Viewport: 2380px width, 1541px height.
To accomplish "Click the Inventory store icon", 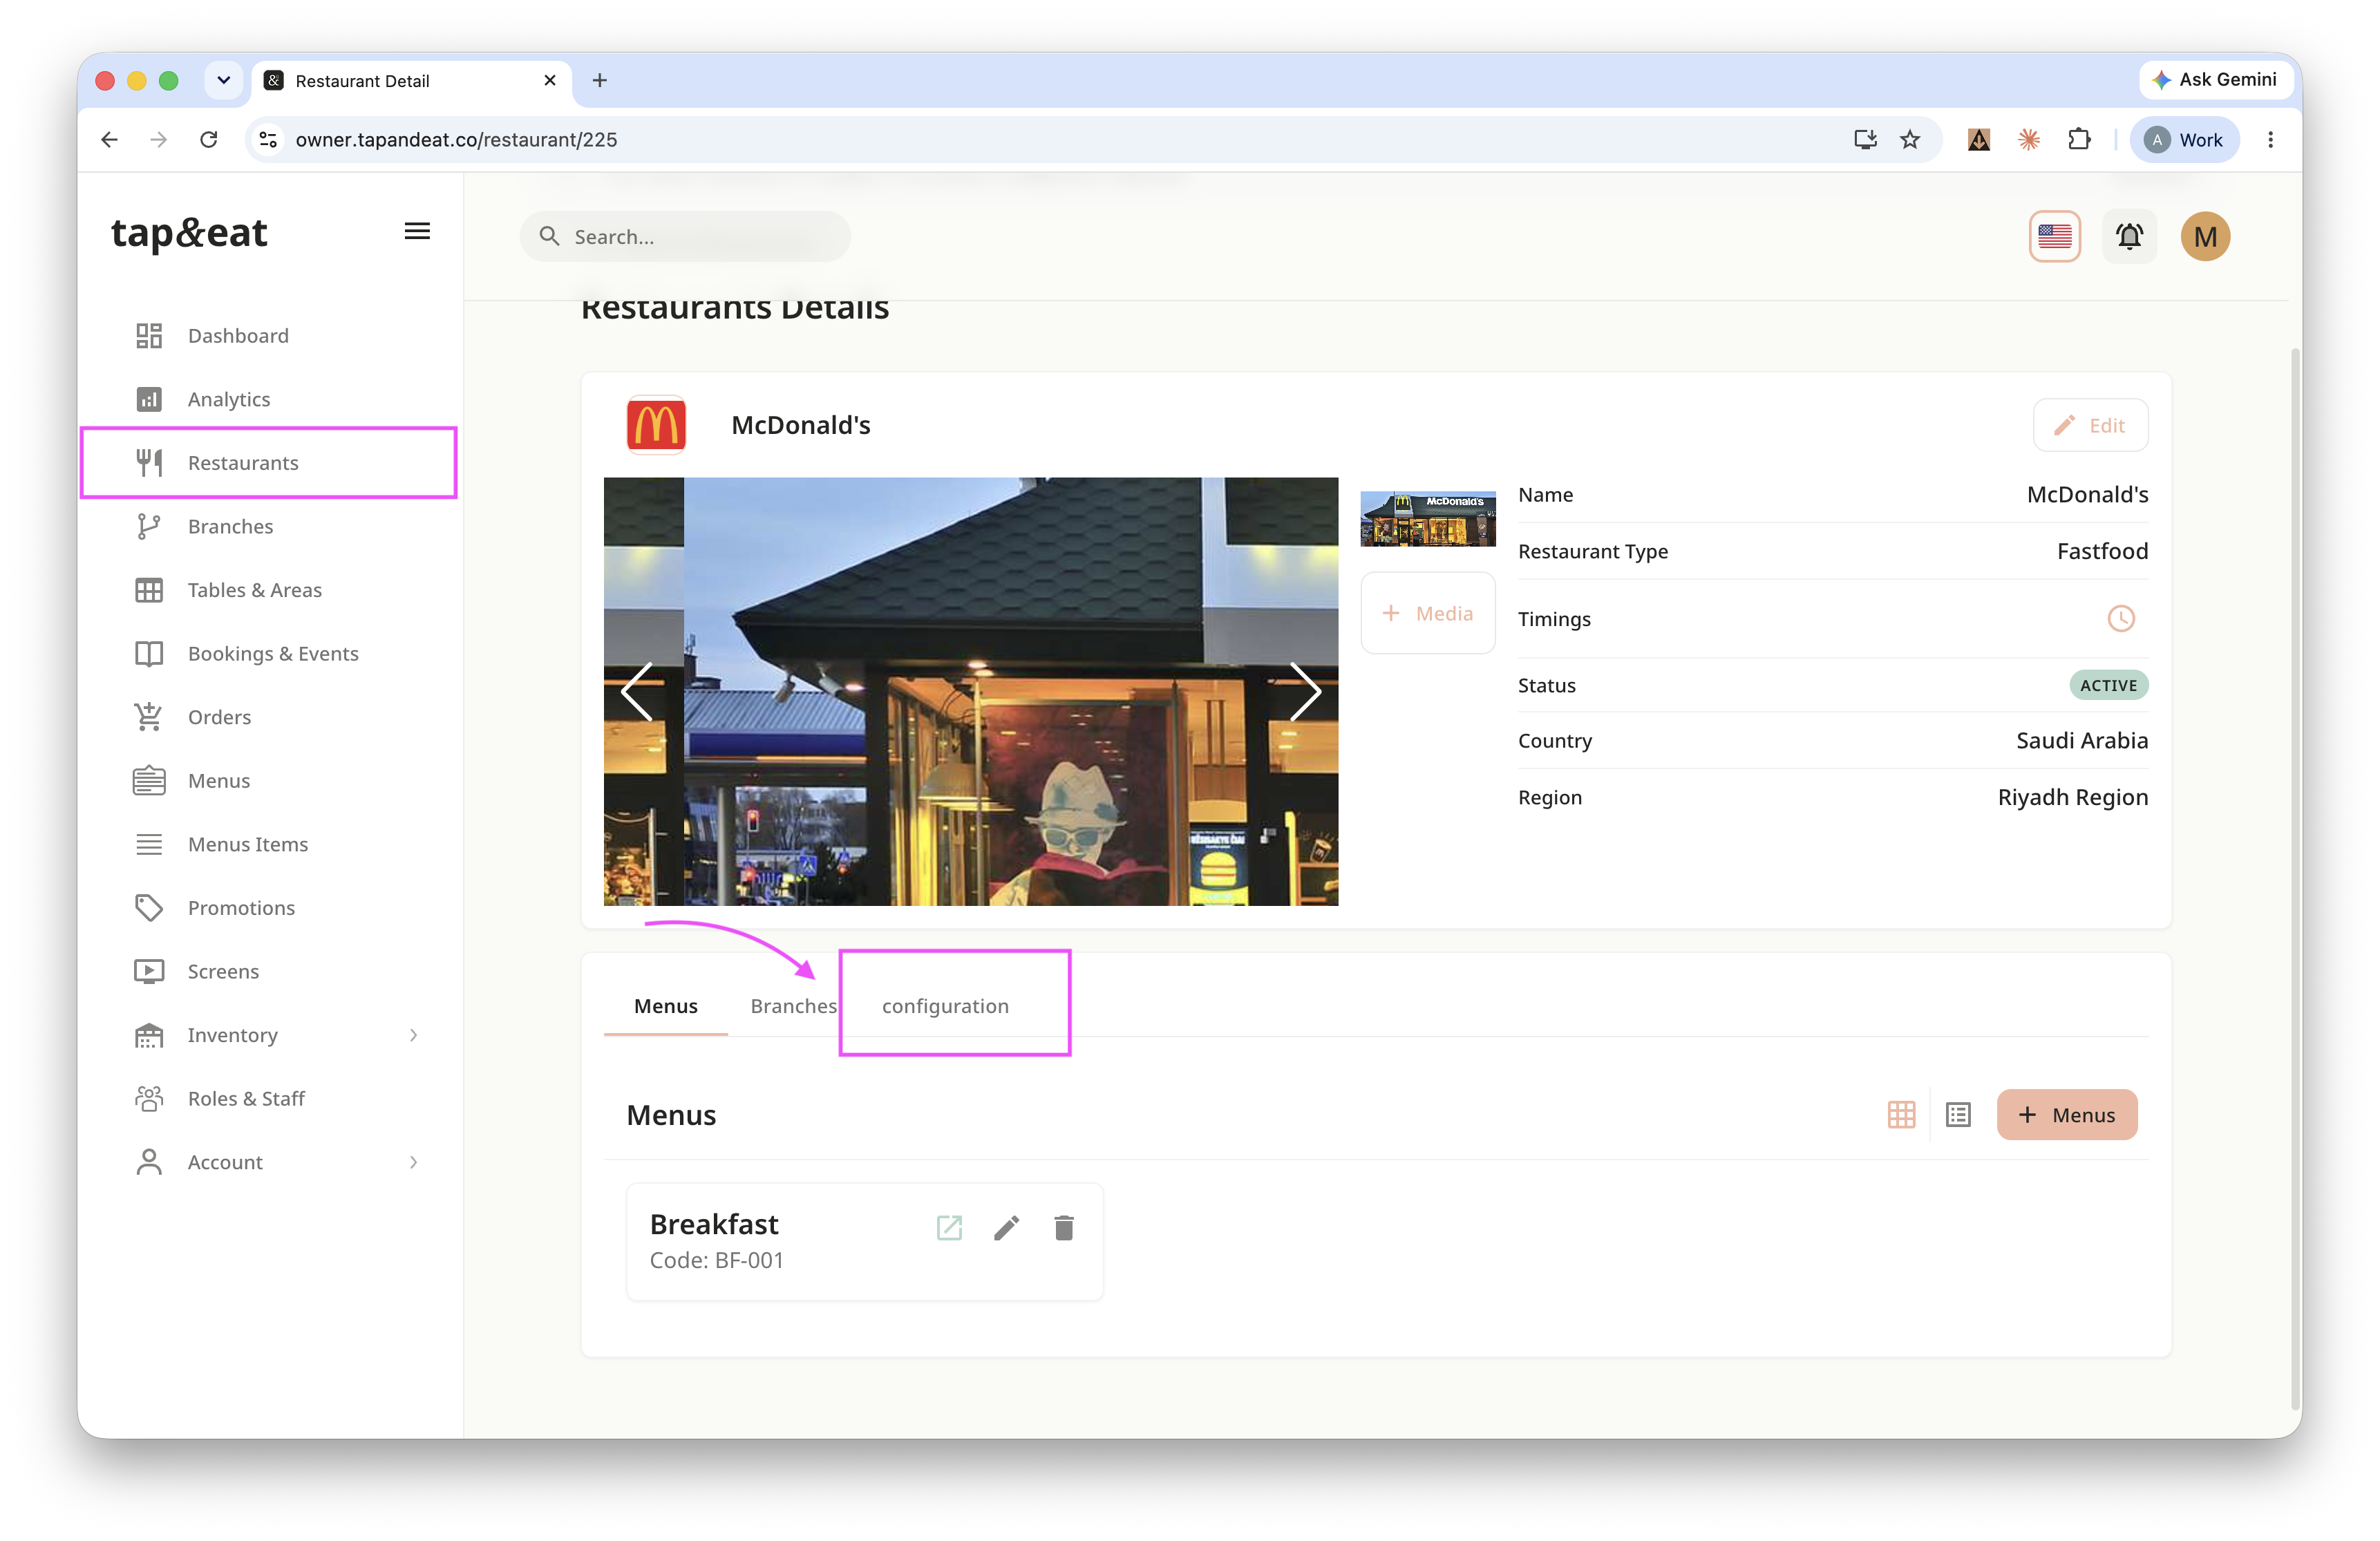I will pos(149,1035).
